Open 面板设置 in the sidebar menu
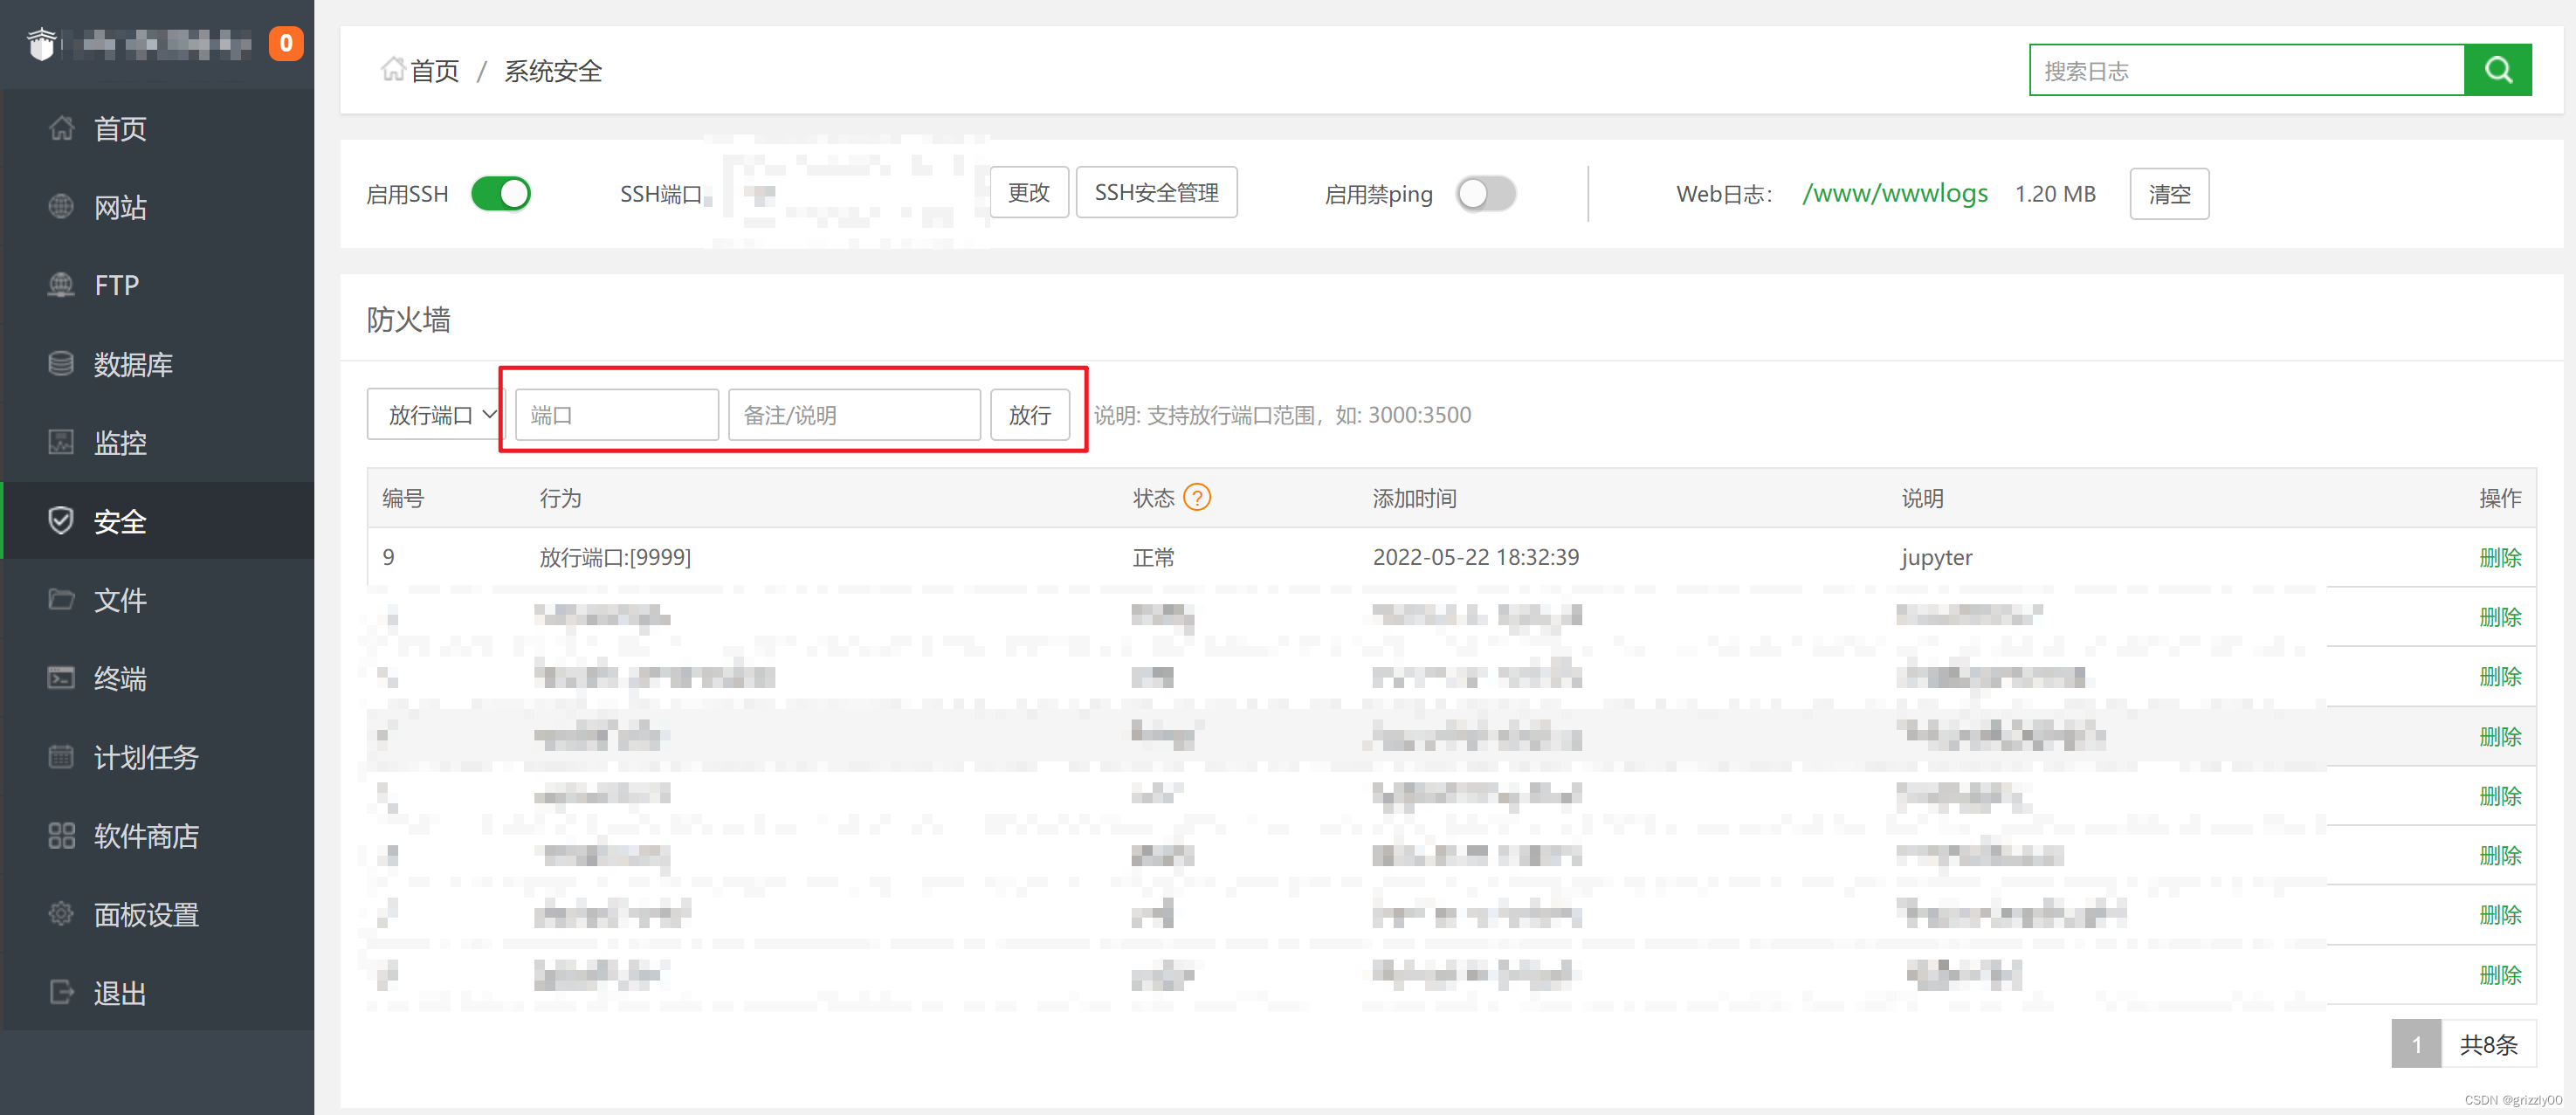The height and width of the screenshot is (1115, 2576). [x=146, y=915]
